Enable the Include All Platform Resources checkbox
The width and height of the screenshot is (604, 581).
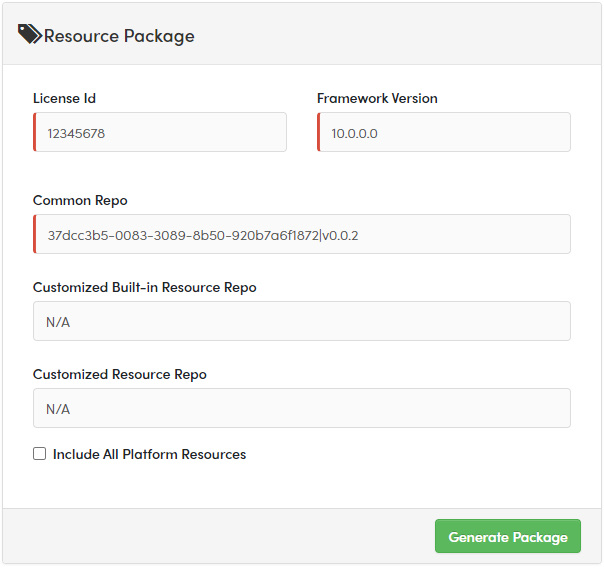pyautogui.click(x=40, y=453)
